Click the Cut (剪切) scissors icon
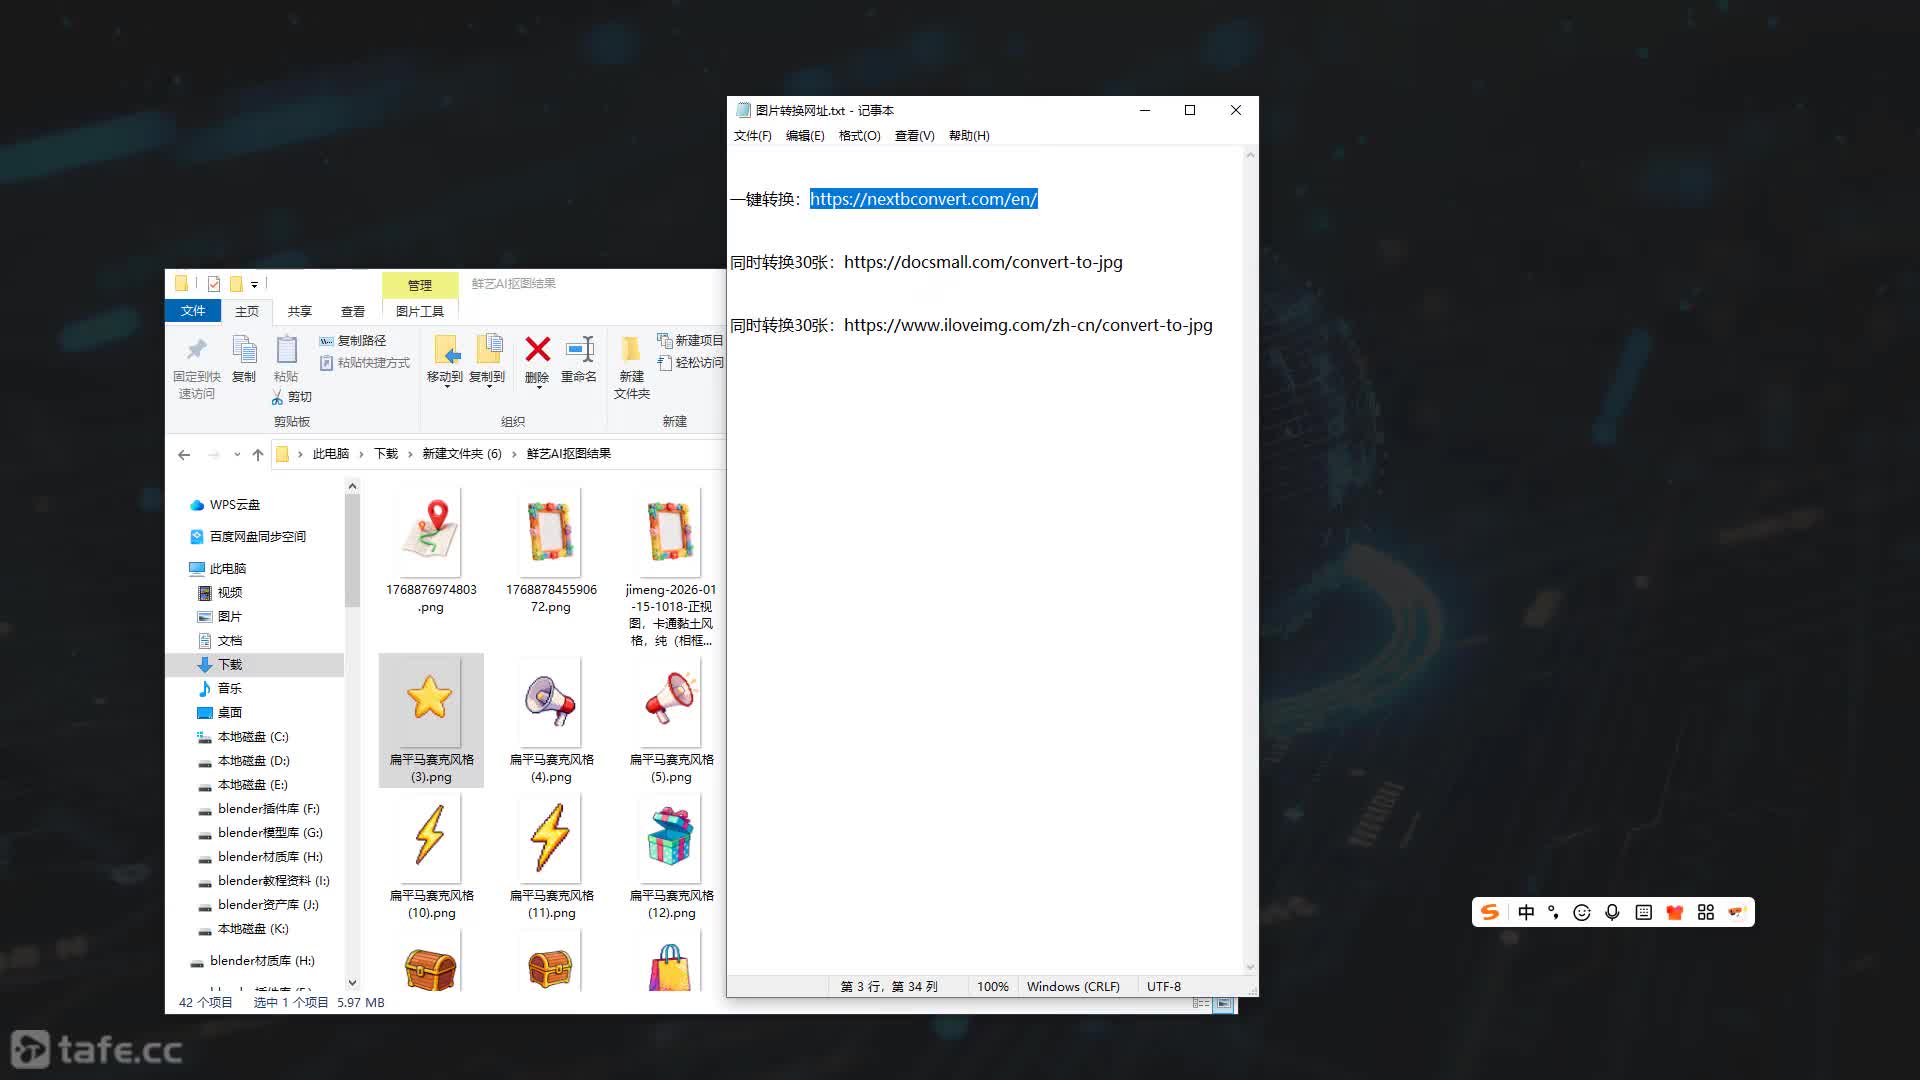Viewport: 1920px width, 1080px height. pyautogui.click(x=277, y=397)
